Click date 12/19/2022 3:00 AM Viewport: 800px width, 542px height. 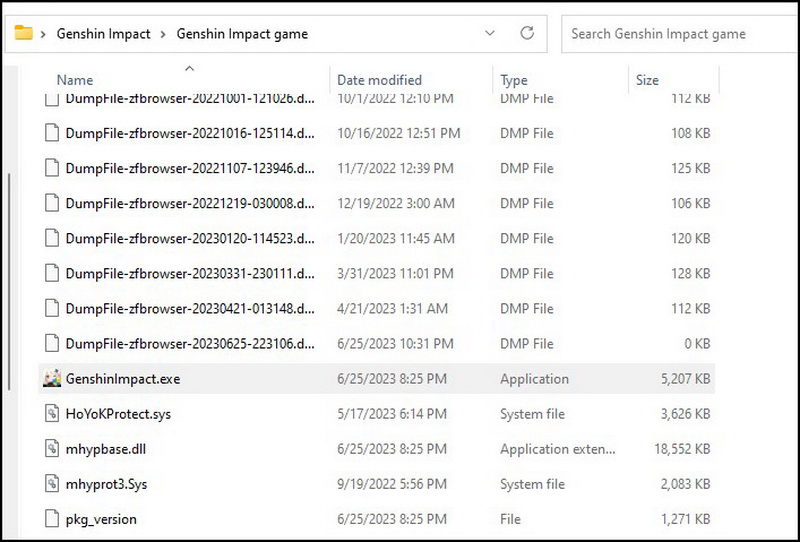pyautogui.click(x=396, y=203)
